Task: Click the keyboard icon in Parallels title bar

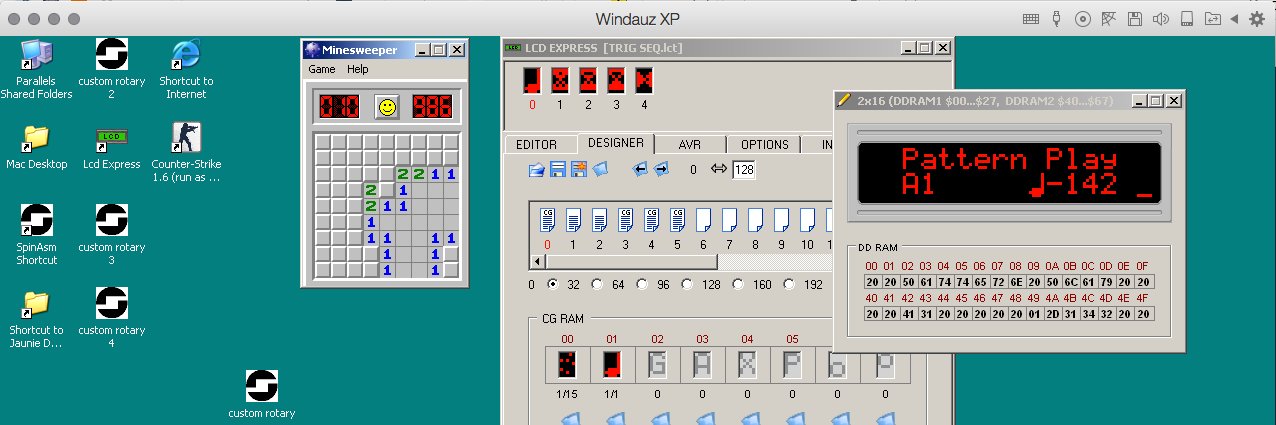Action: (x=1031, y=19)
